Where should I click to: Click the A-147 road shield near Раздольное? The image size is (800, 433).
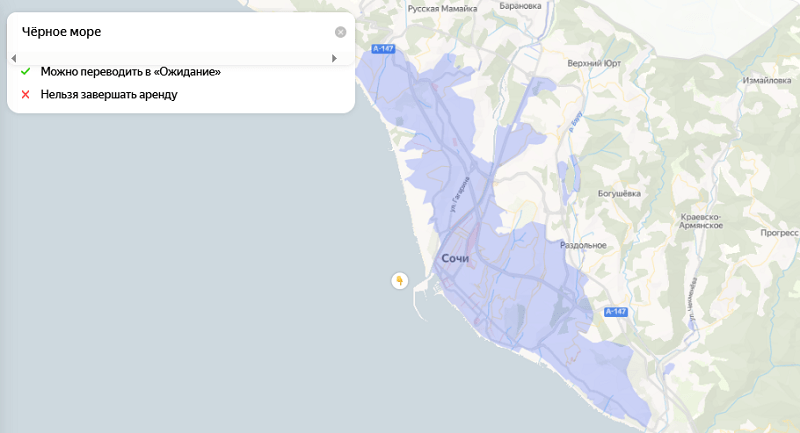pyautogui.click(x=615, y=312)
